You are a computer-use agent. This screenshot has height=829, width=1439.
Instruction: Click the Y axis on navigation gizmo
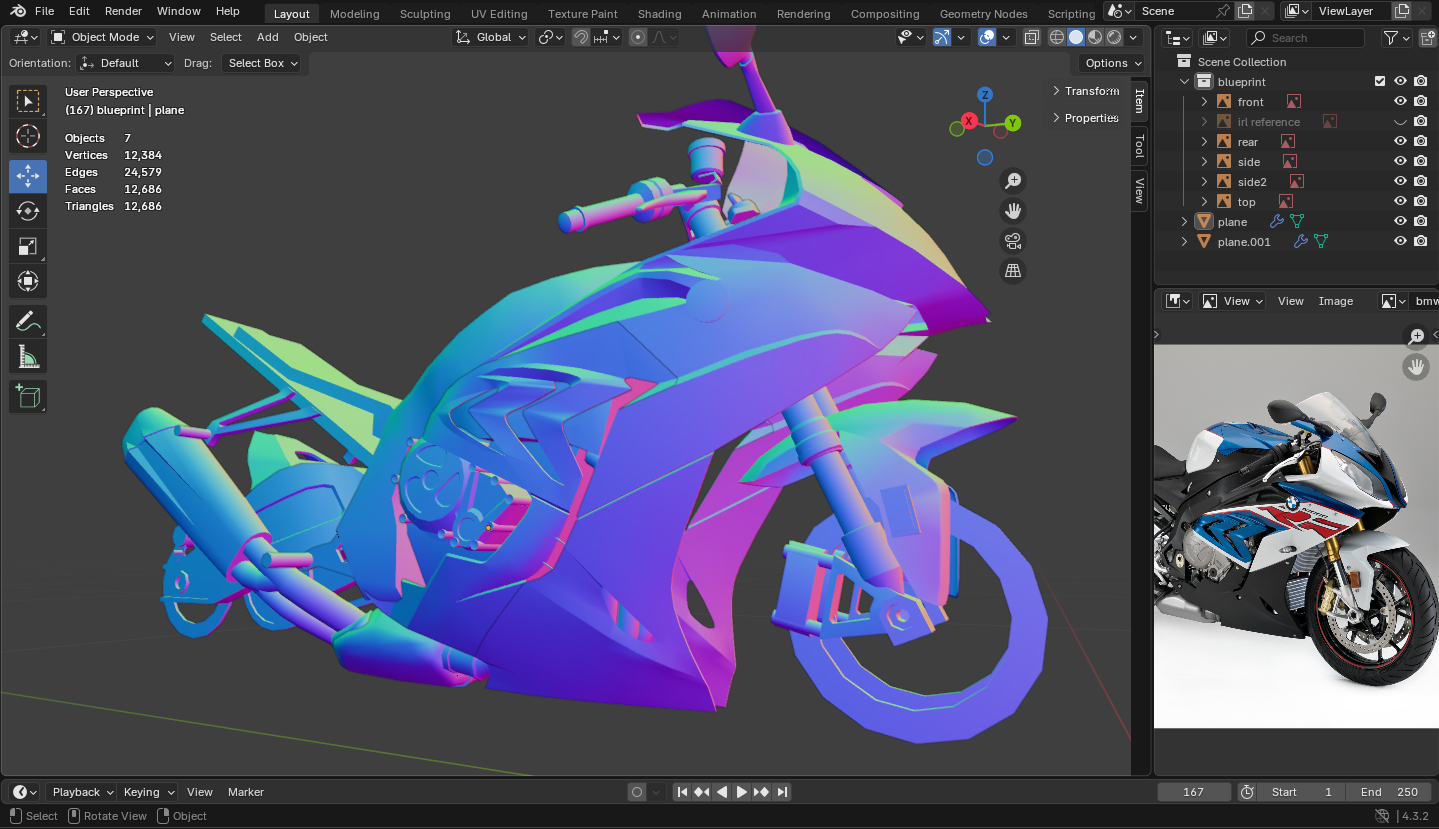coord(1013,123)
